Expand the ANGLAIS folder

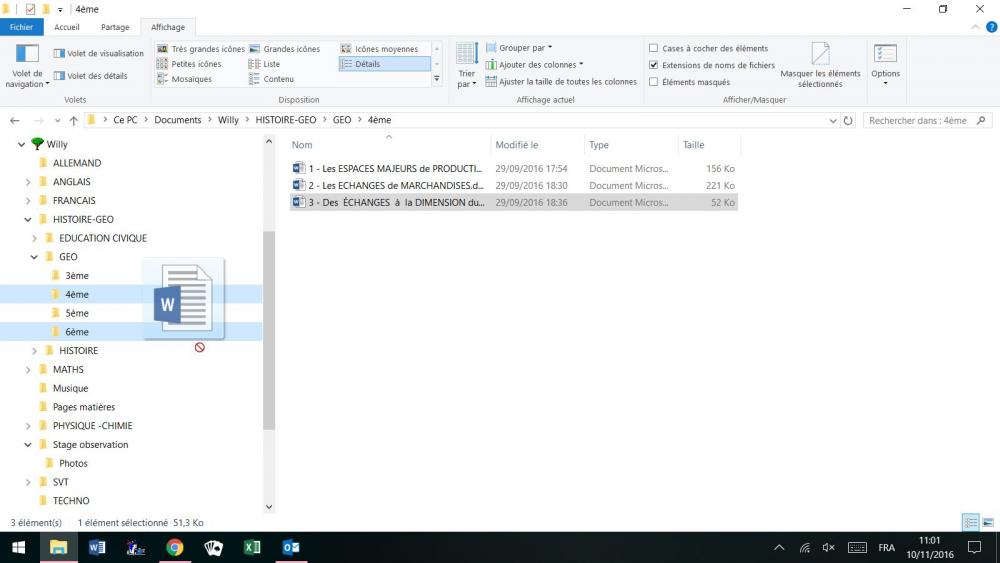(x=28, y=182)
